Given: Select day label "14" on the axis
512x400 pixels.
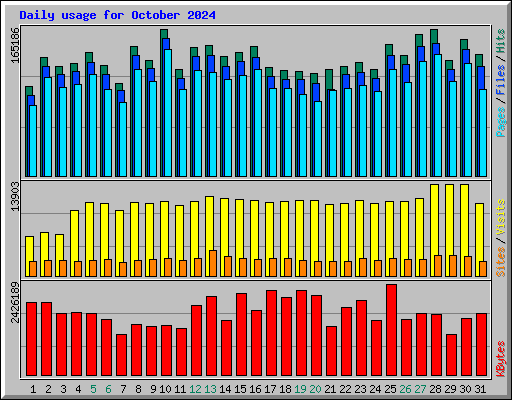Looking at the screenshot, I should (x=225, y=389).
